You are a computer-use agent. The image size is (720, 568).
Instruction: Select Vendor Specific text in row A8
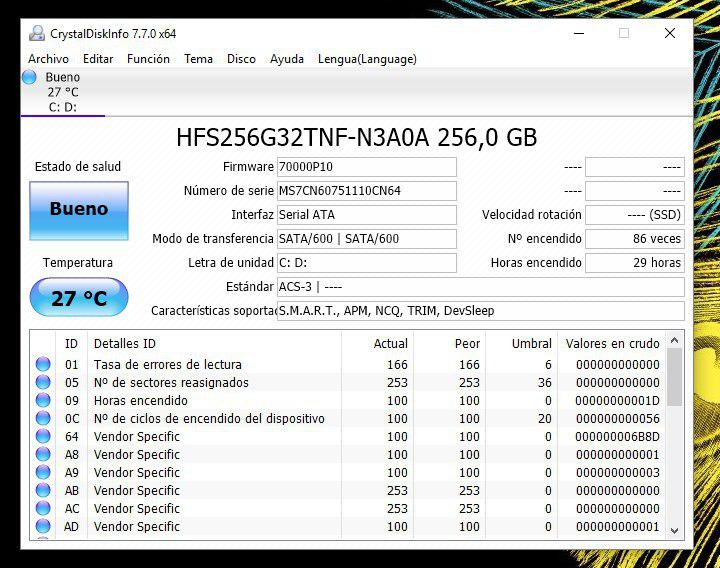[137, 454]
